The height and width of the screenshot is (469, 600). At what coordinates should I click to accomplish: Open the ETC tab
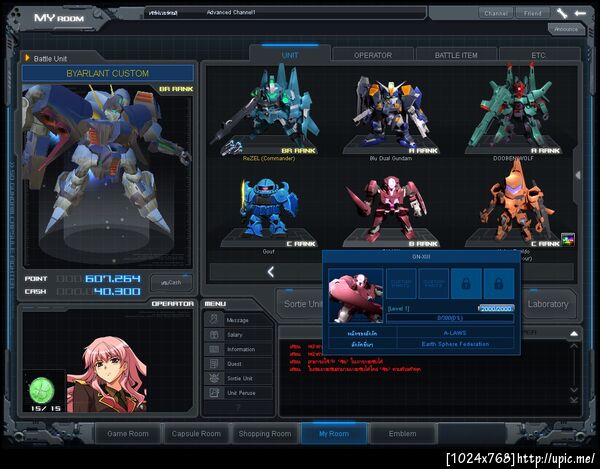(x=538, y=55)
